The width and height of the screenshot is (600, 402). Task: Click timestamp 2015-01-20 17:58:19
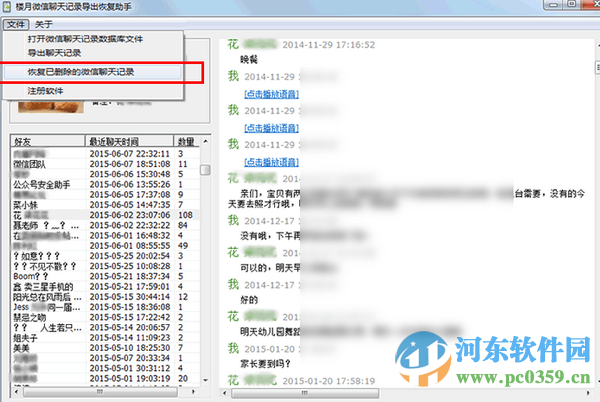click(329, 381)
